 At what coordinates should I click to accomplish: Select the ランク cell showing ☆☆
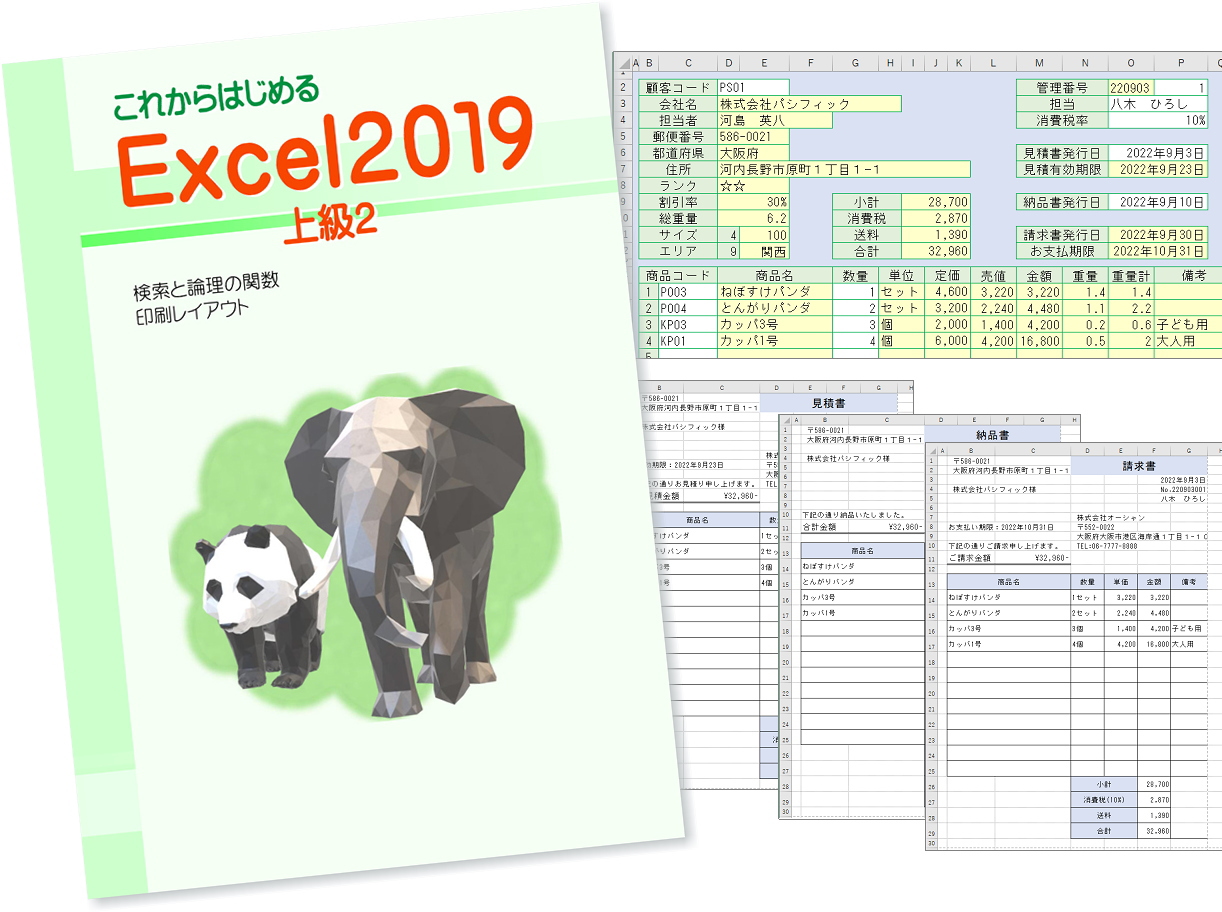(x=753, y=185)
